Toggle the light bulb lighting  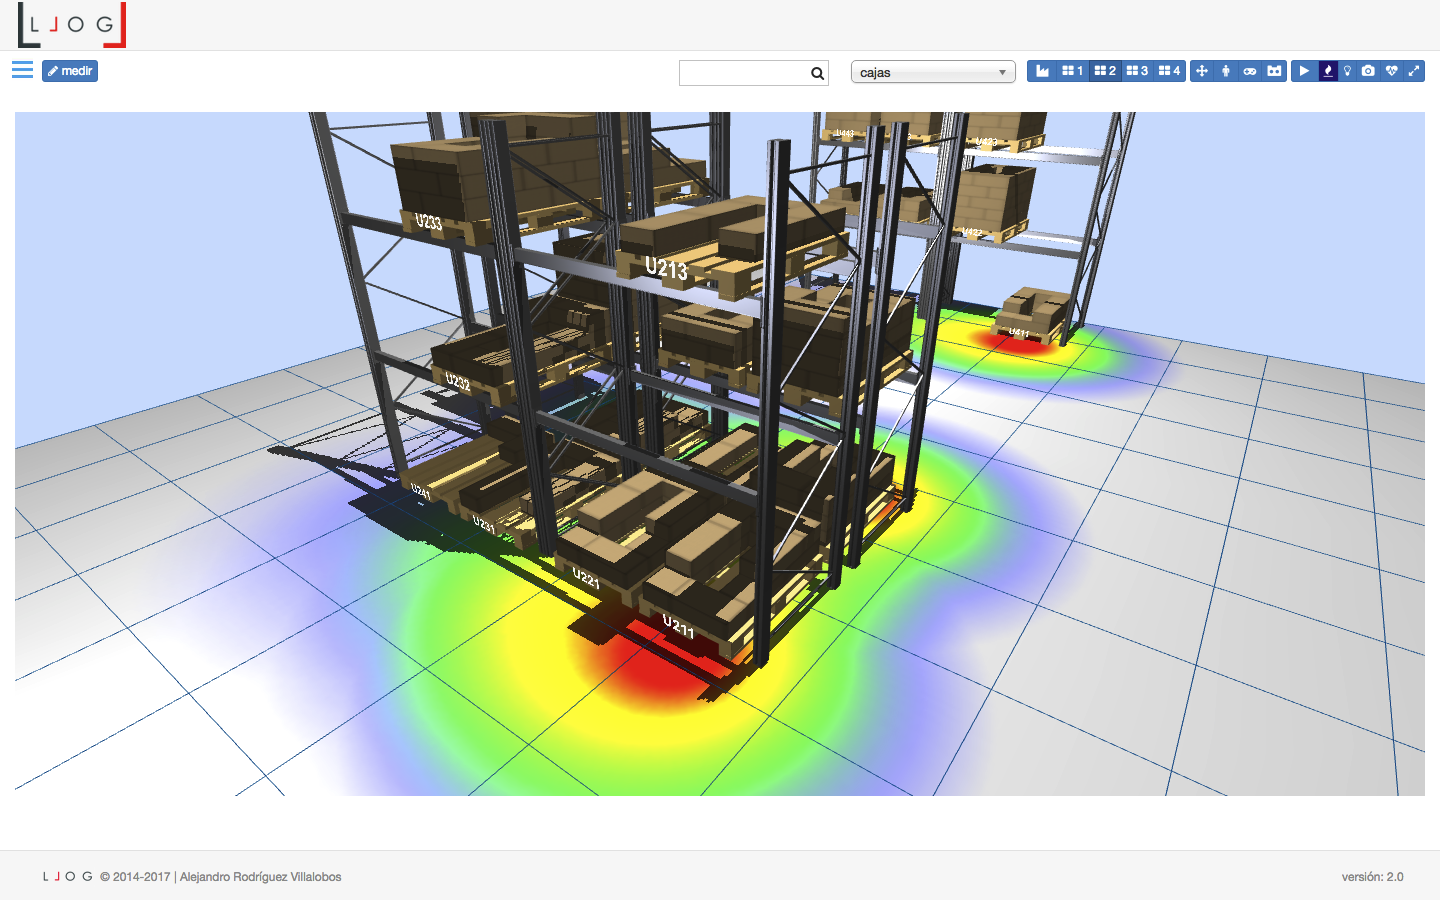click(1347, 71)
